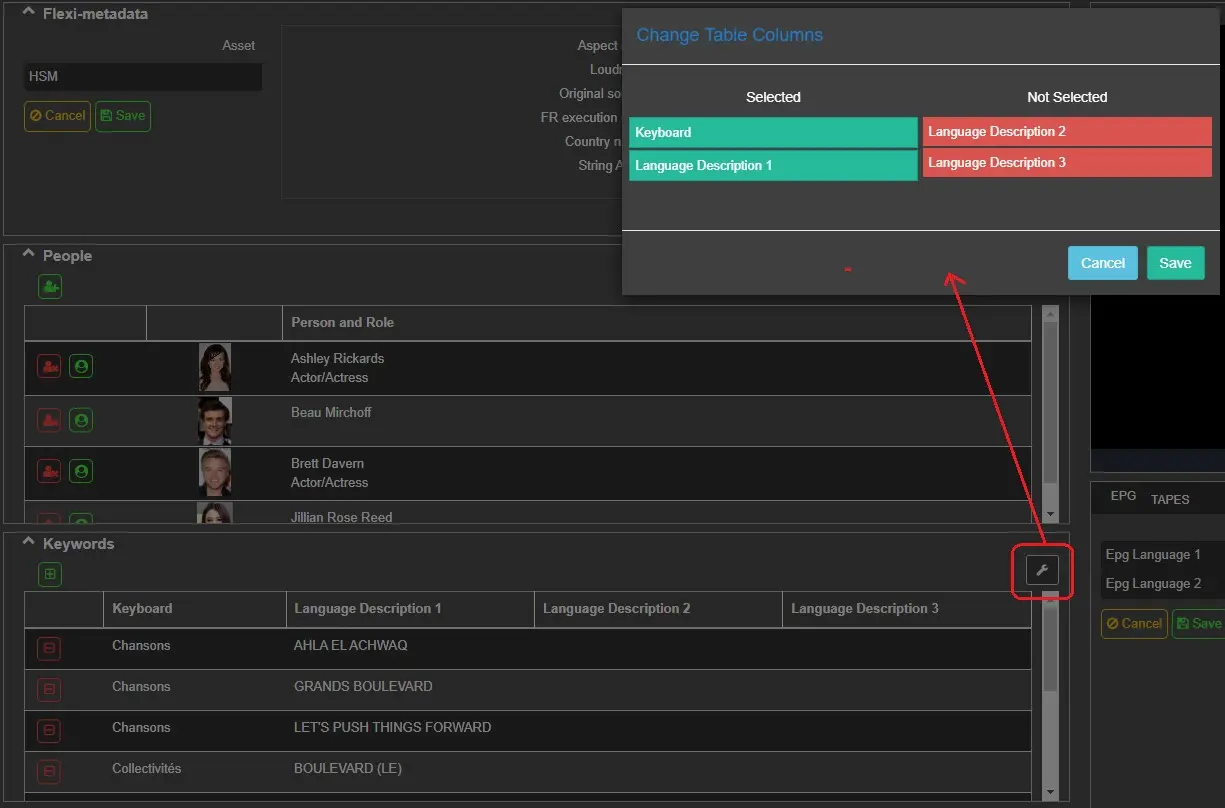Click the green add keyword icon
The width and height of the screenshot is (1225, 808).
[x=50, y=574]
